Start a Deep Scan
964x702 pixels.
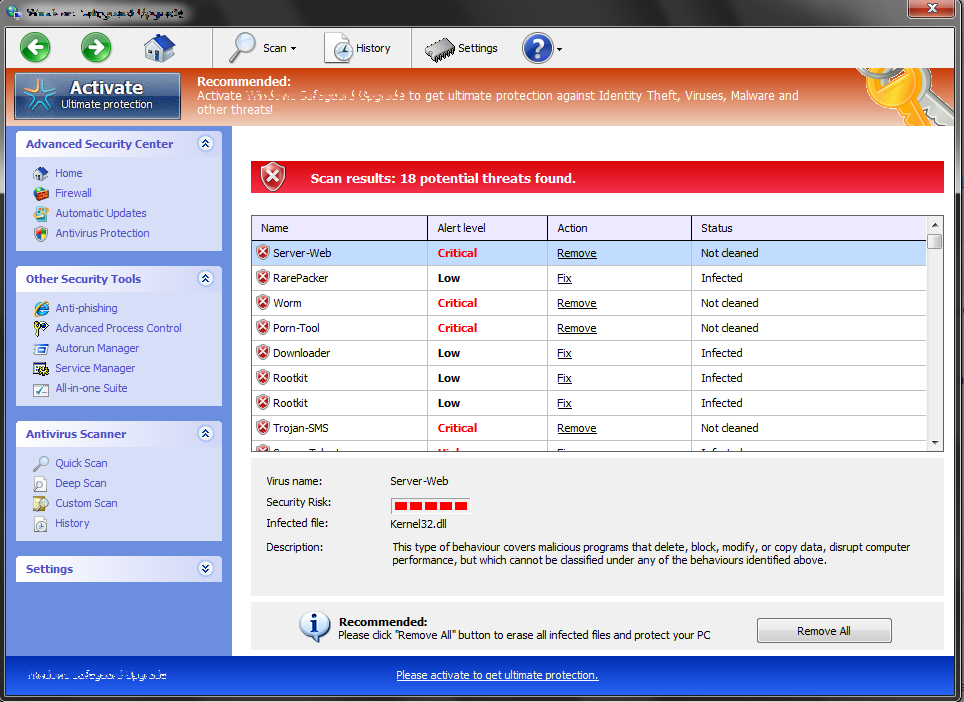click(81, 483)
